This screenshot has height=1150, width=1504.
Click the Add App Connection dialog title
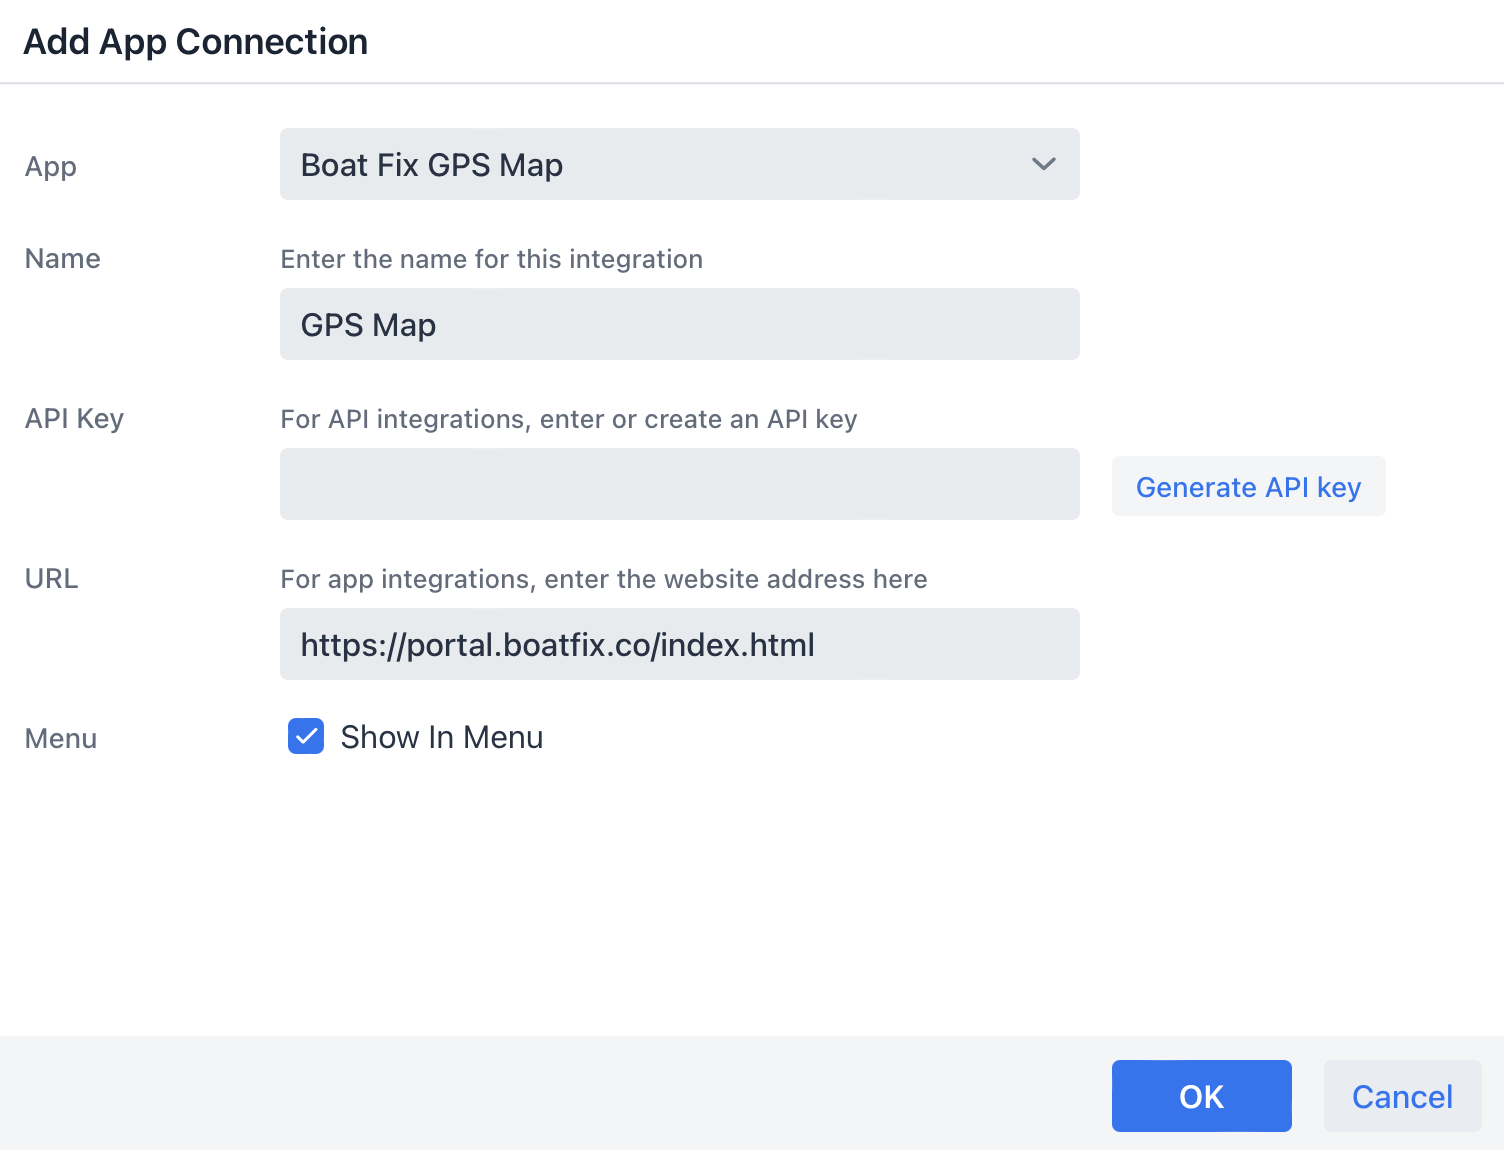[196, 42]
